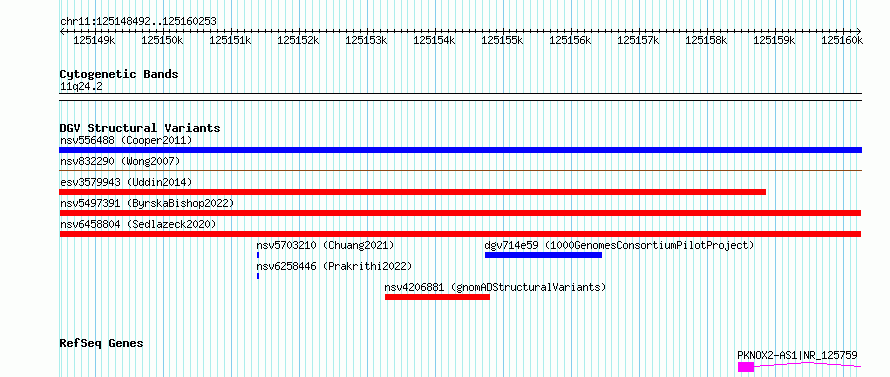Select the DGV Structural Variants track title
The width and height of the screenshot is (890, 377).
(140, 128)
